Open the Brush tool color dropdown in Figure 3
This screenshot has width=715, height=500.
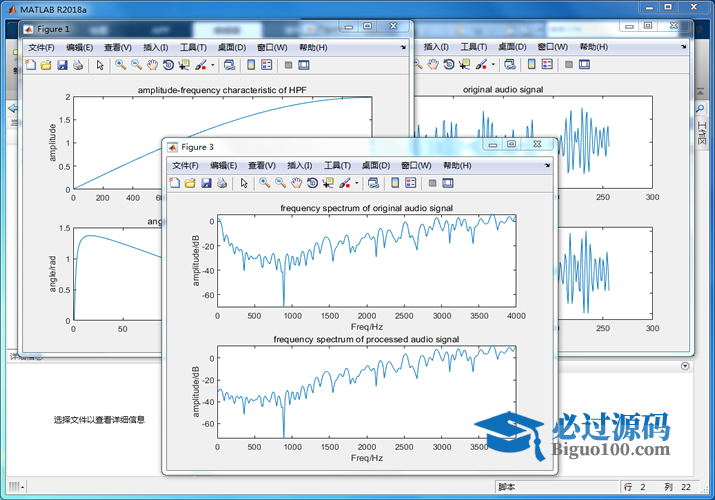(356, 183)
